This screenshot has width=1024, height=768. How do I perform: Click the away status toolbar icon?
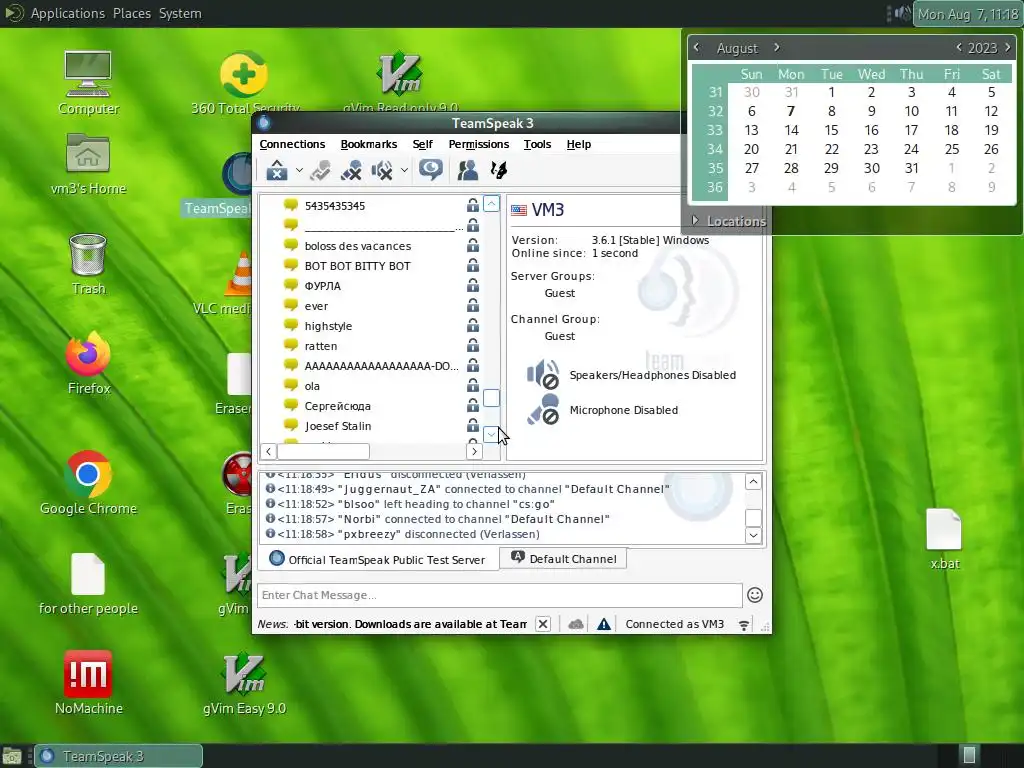277,170
